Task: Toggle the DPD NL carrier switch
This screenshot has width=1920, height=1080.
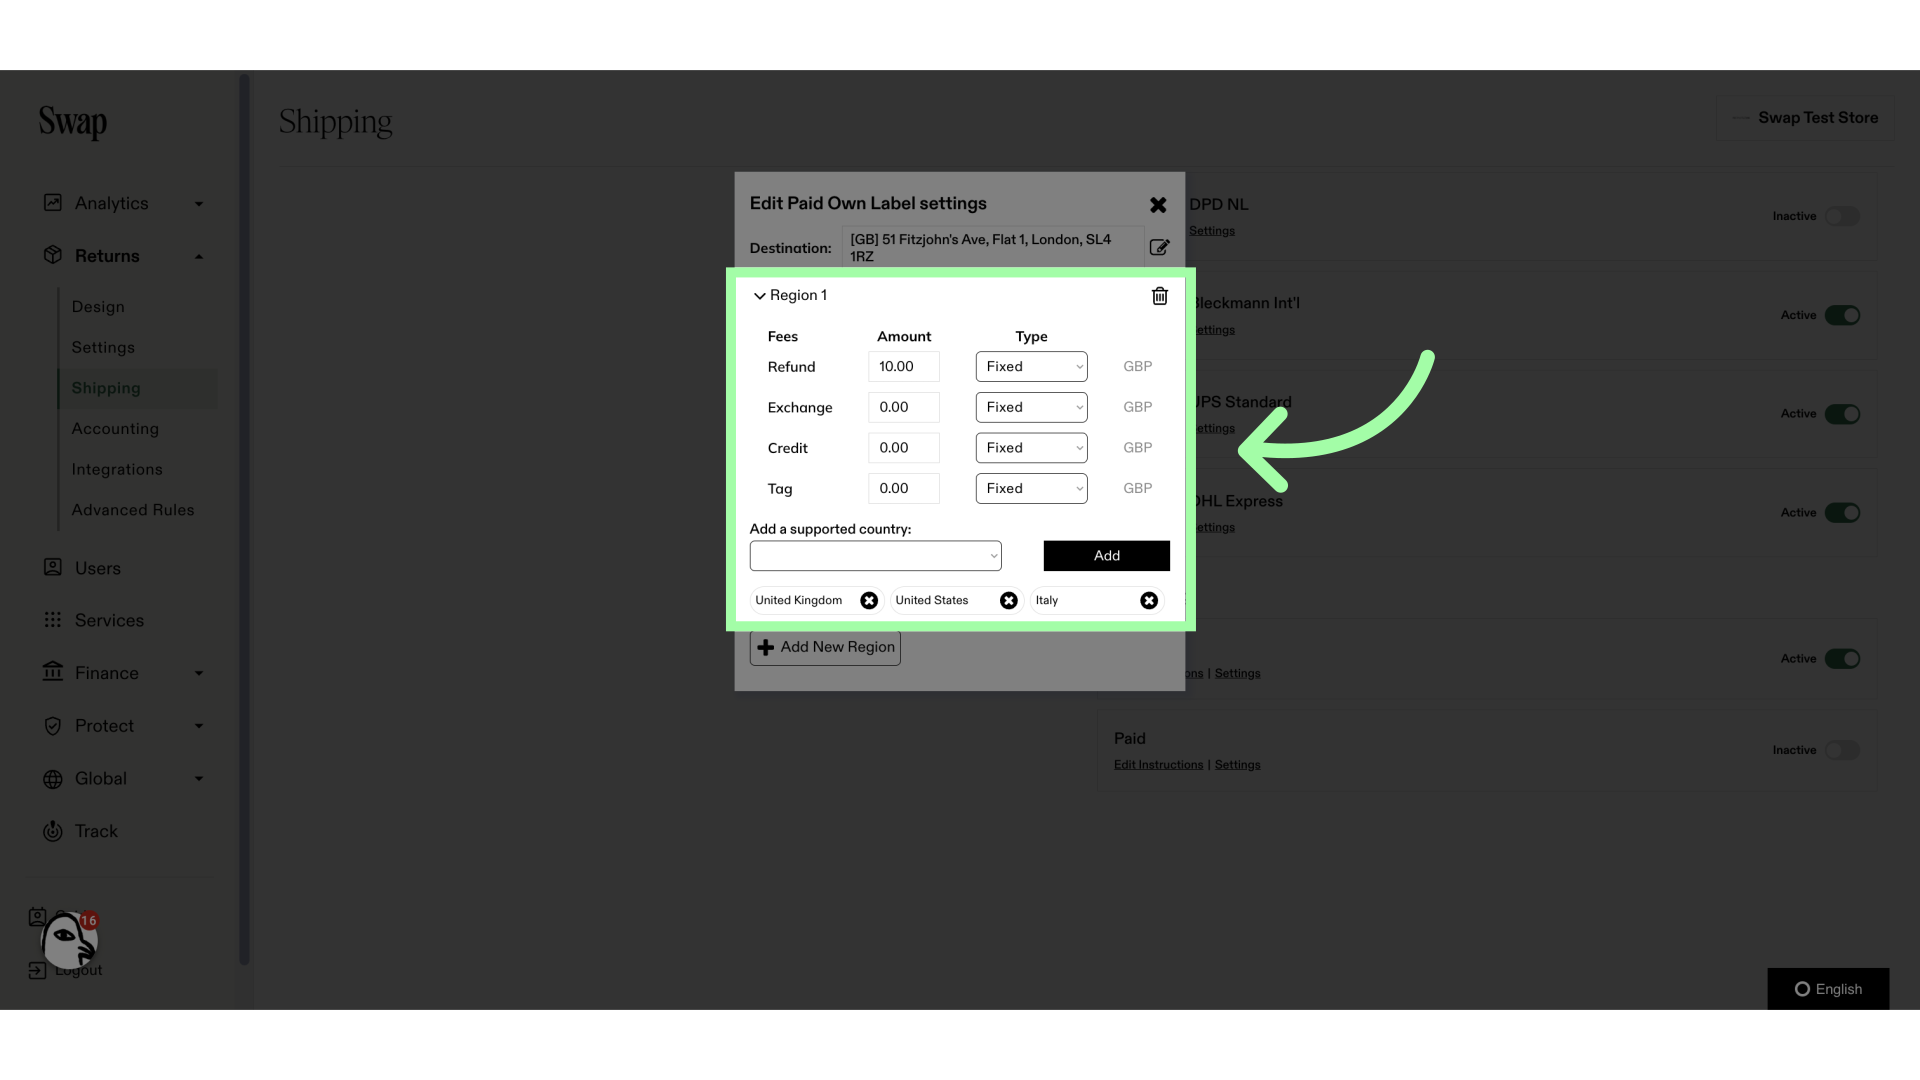Action: (x=1842, y=217)
